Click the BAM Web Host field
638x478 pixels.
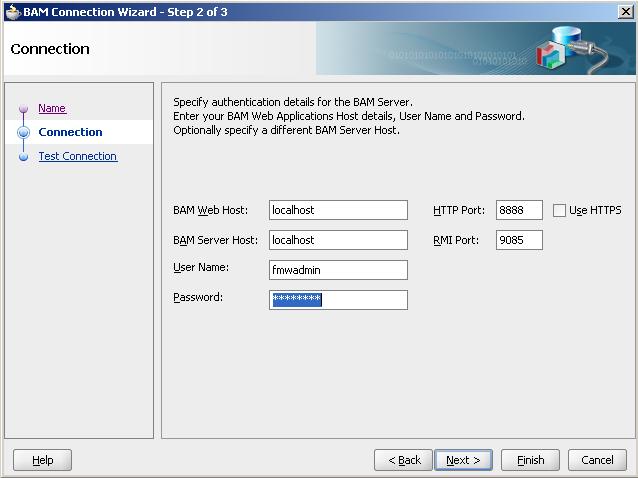[338, 210]
